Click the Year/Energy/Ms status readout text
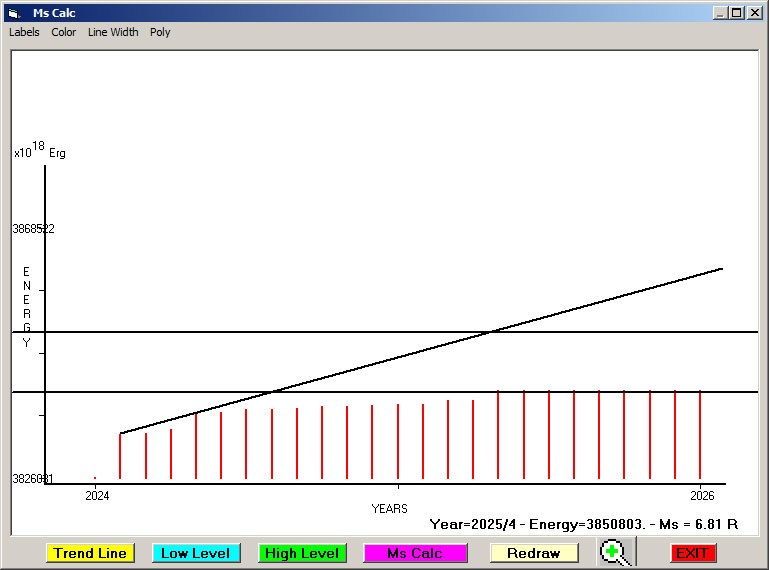769x570 pixels. click(583, 524)
